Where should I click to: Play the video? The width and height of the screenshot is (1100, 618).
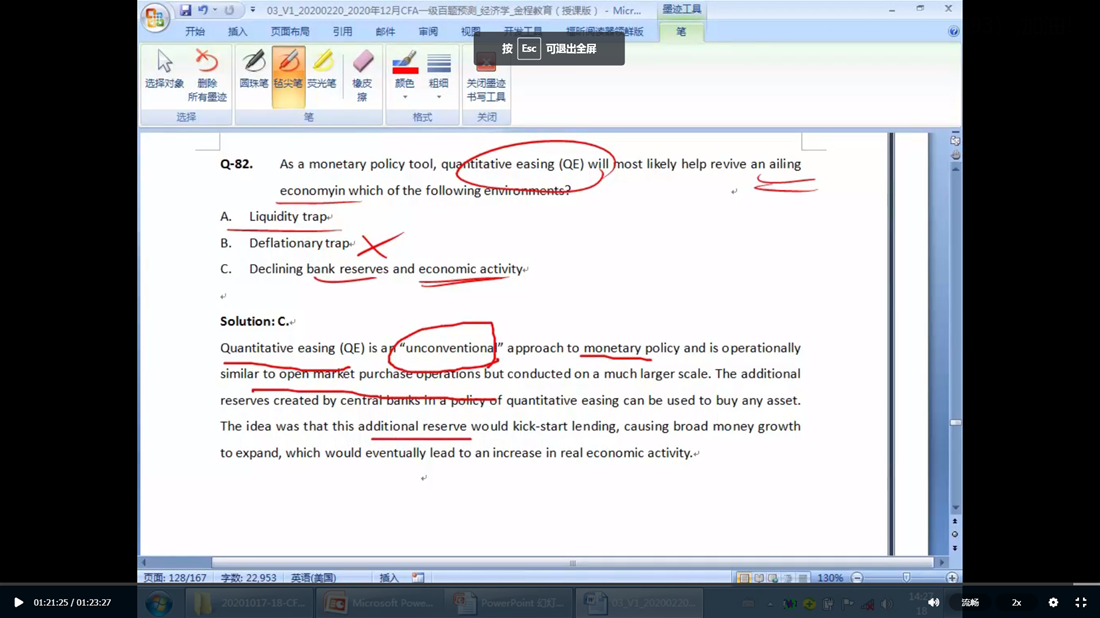pos(18,603)
